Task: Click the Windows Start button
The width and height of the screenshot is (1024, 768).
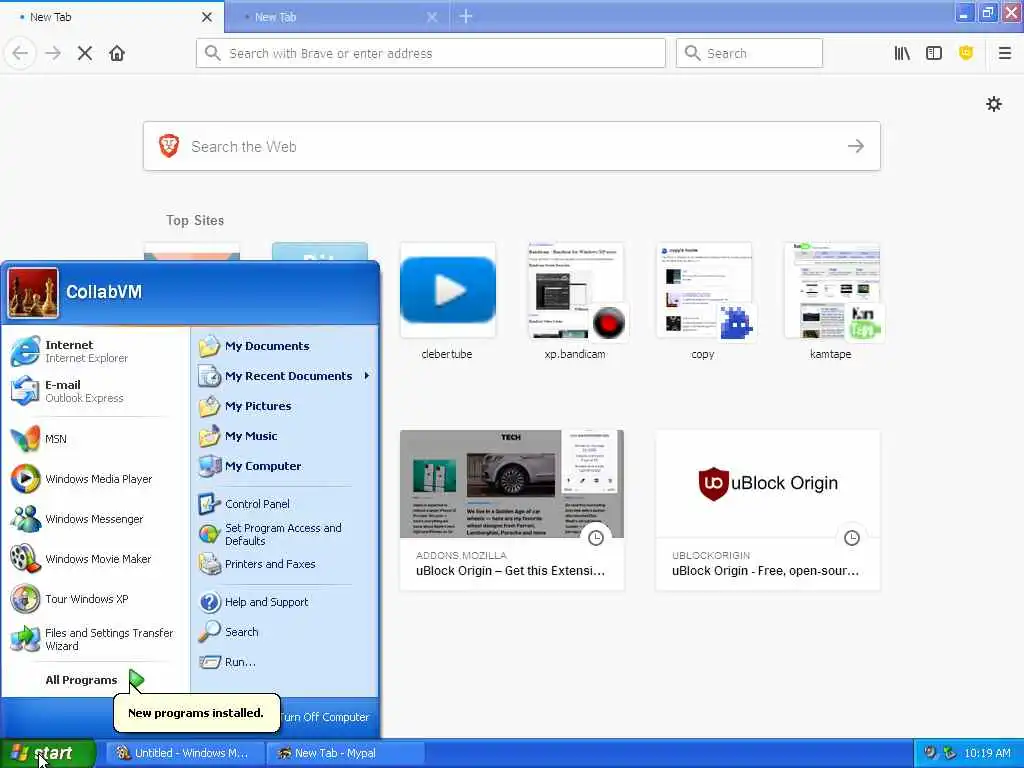Action: 48,753
